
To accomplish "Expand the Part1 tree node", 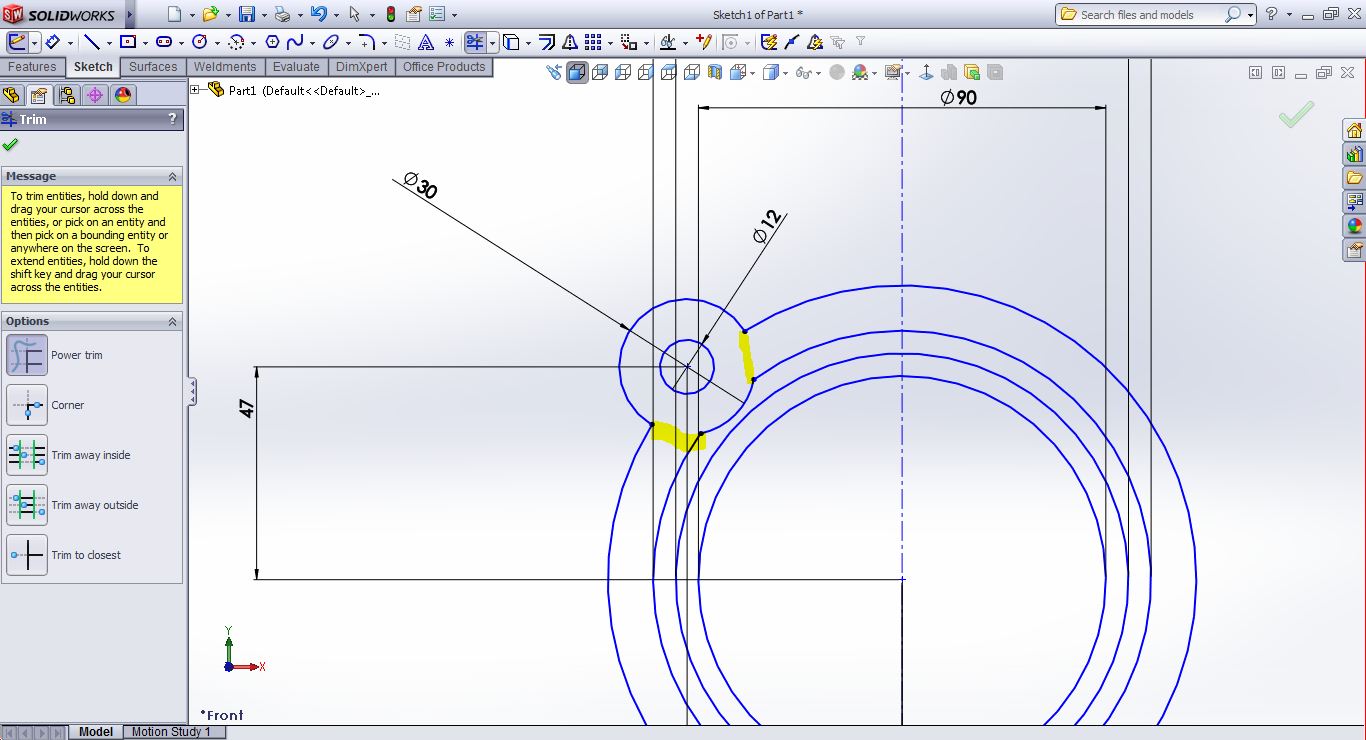I will click(x=195, y=90).
